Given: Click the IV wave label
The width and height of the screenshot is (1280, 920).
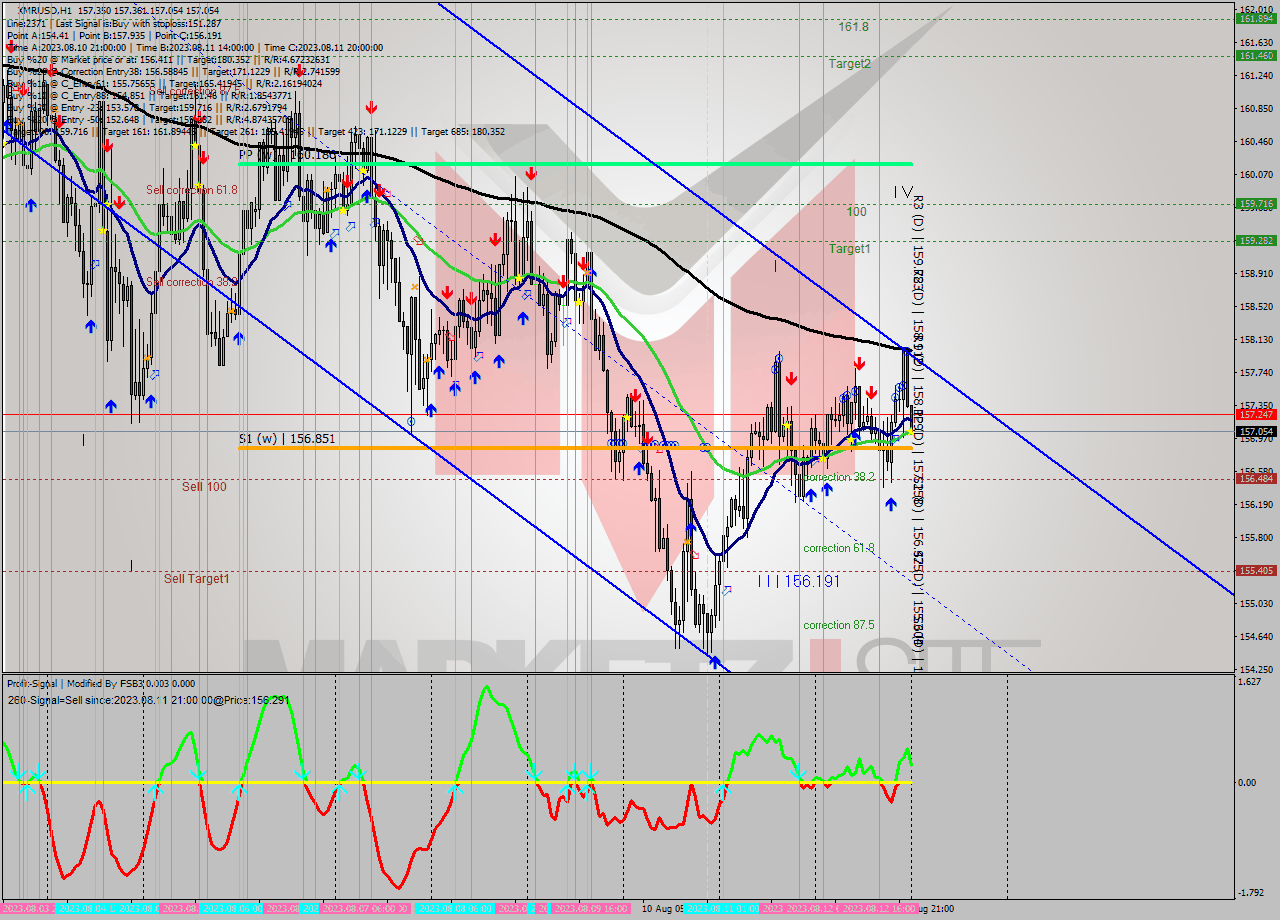Looking at the screenshot, I should click(903, 192).
